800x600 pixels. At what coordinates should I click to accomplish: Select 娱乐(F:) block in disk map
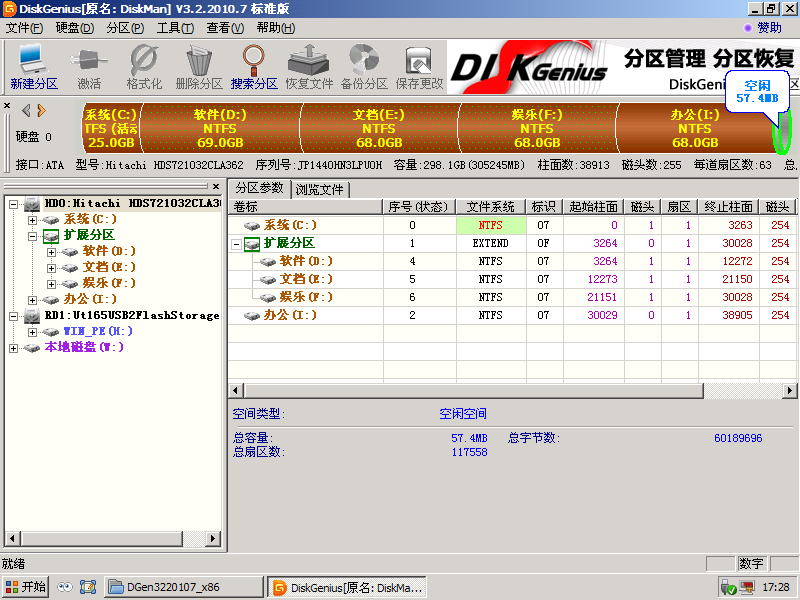click(x=537, y=129)
